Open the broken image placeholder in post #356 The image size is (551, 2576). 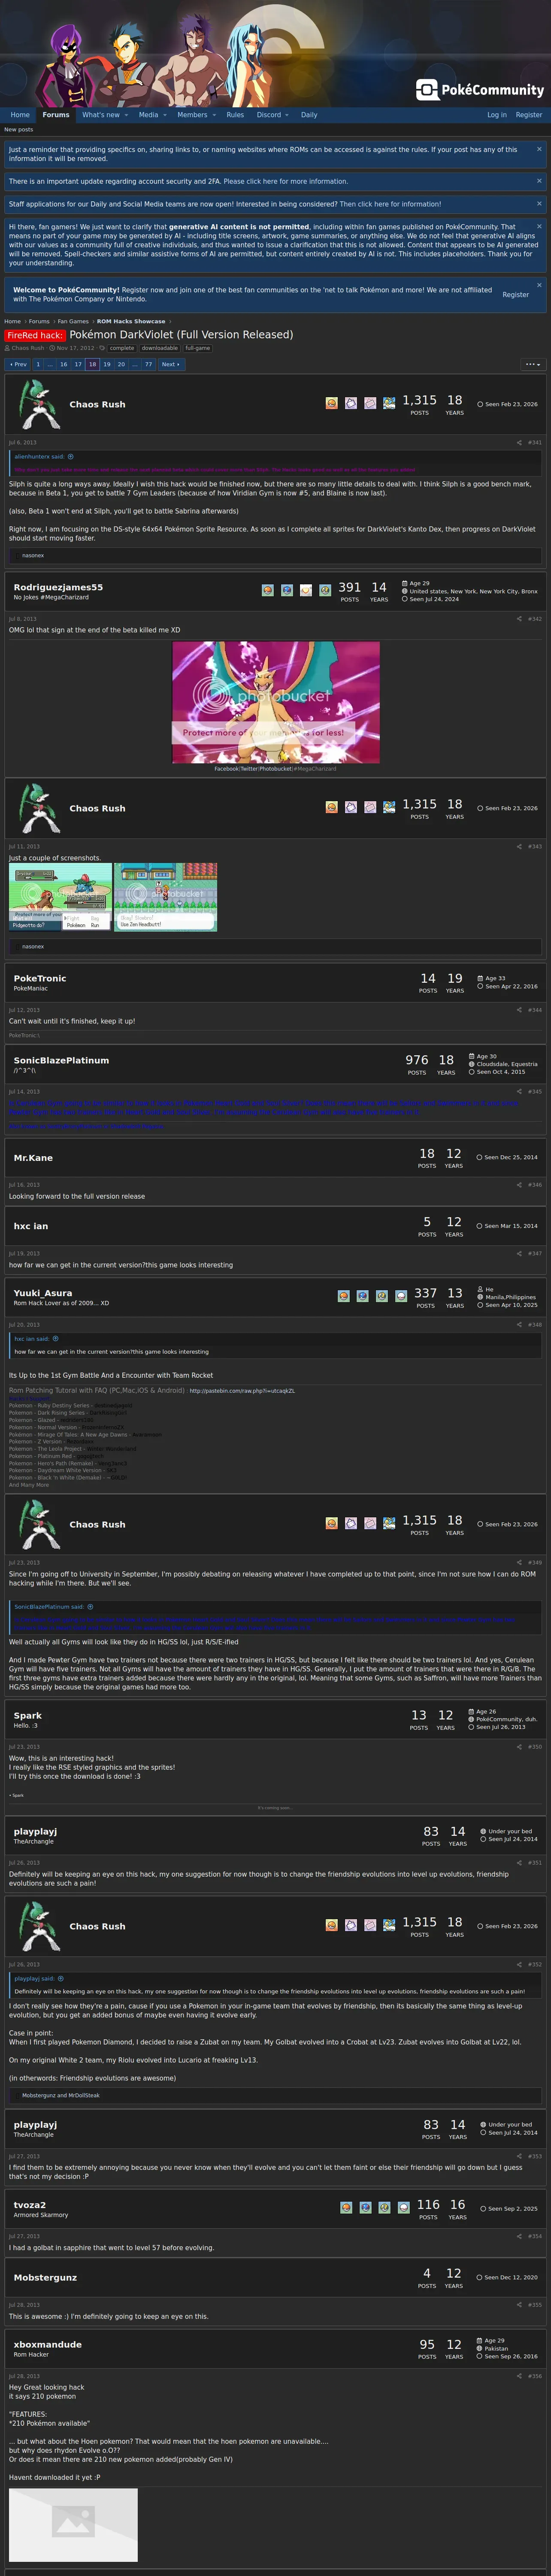pos(73,2525)
